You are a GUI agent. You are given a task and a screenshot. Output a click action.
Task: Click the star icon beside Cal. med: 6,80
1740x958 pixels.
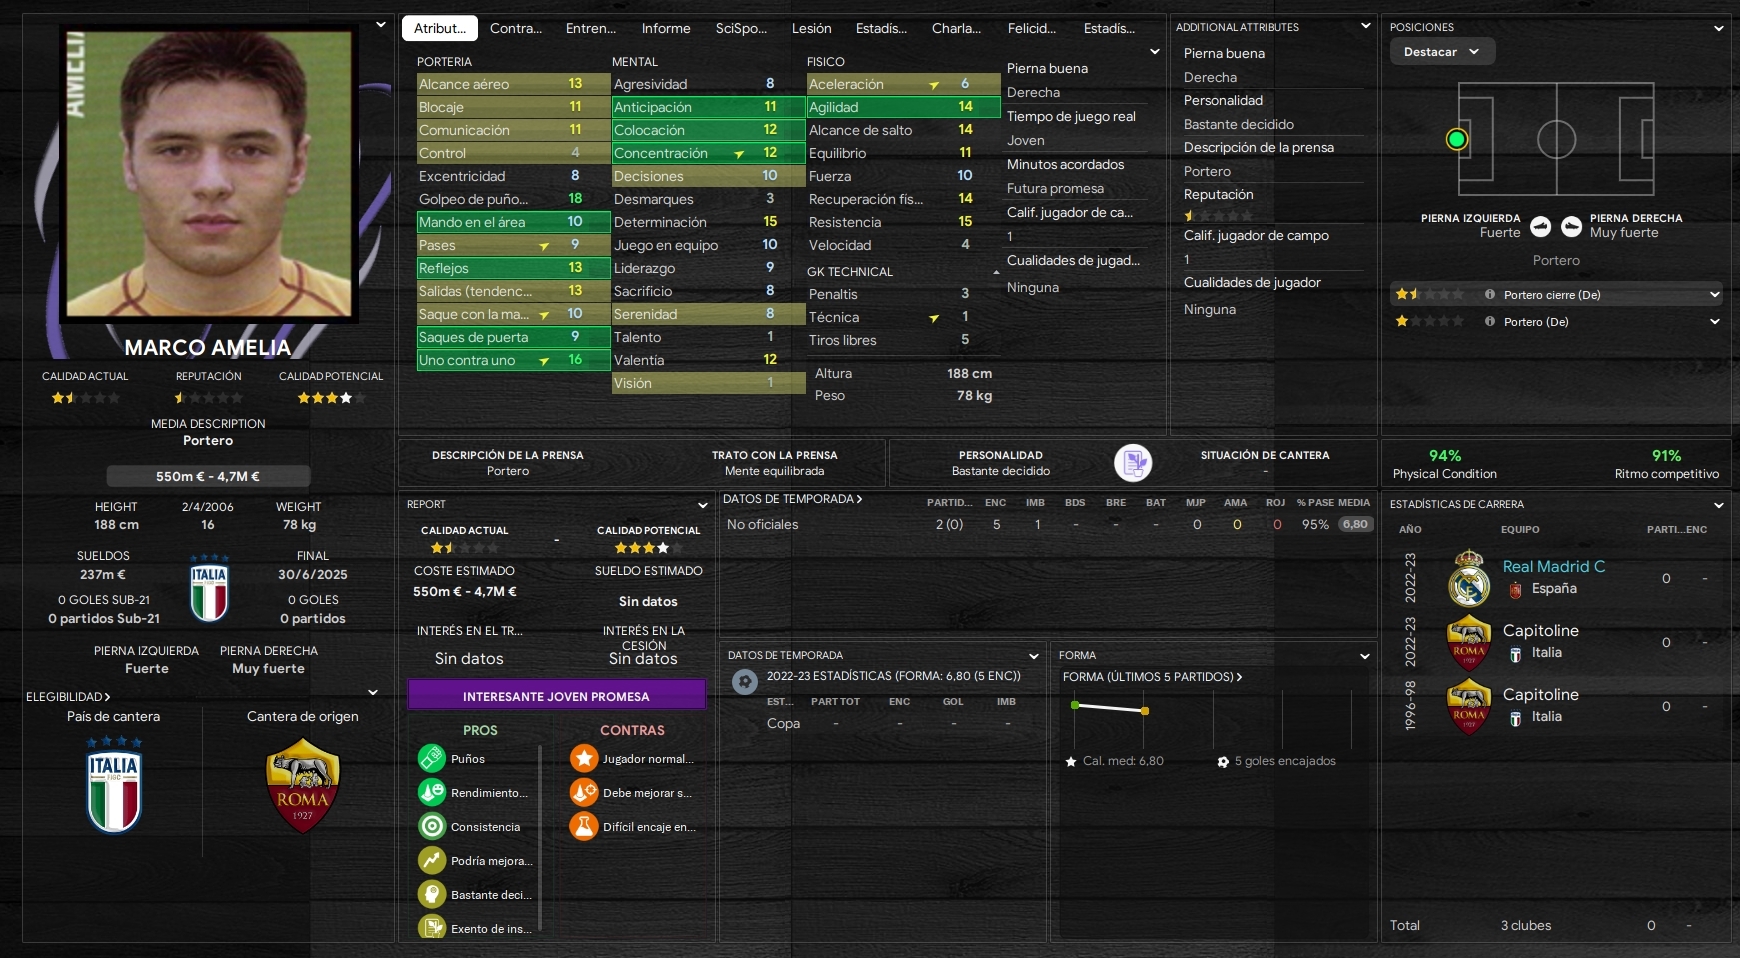coord(1071,762)
